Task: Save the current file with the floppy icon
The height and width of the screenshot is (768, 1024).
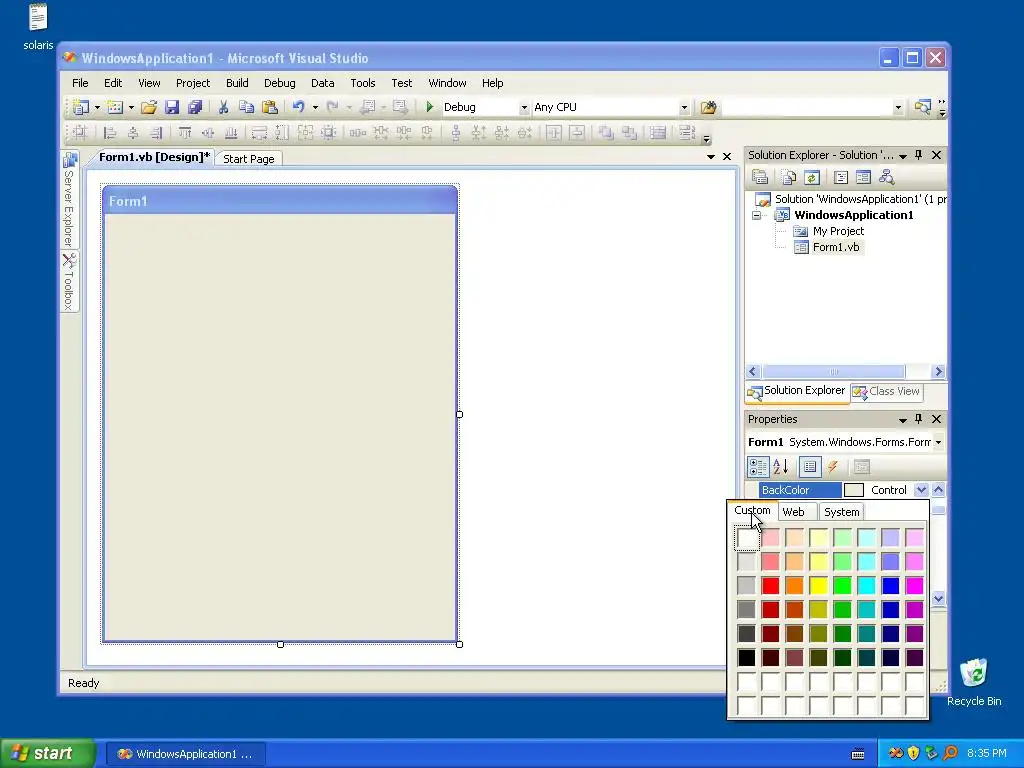Action: 172,107
